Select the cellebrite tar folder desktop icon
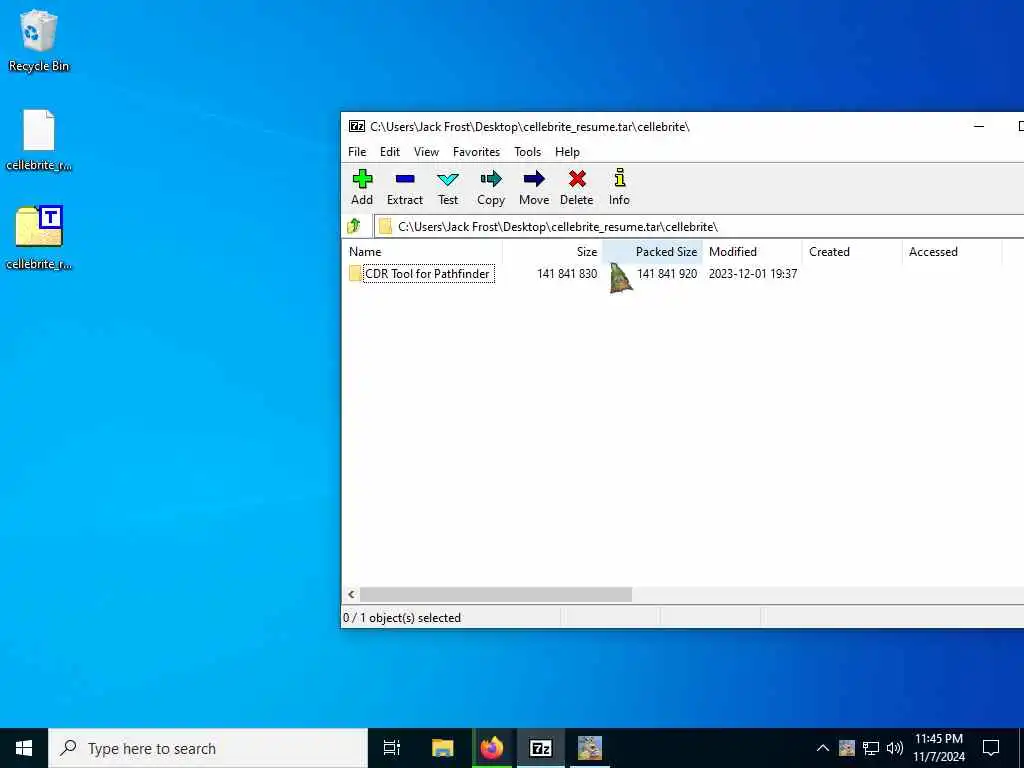This screenshot has width=1024, height=768. tap(39, 238)
